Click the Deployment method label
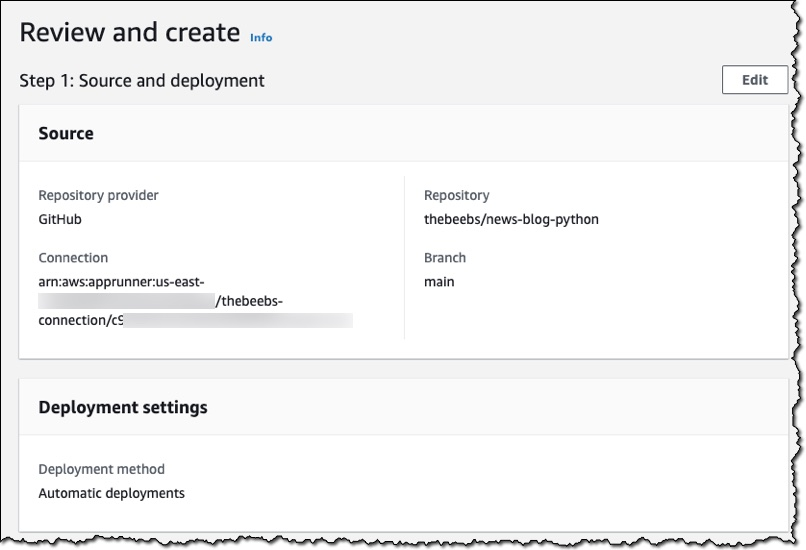 click(101, 469)
